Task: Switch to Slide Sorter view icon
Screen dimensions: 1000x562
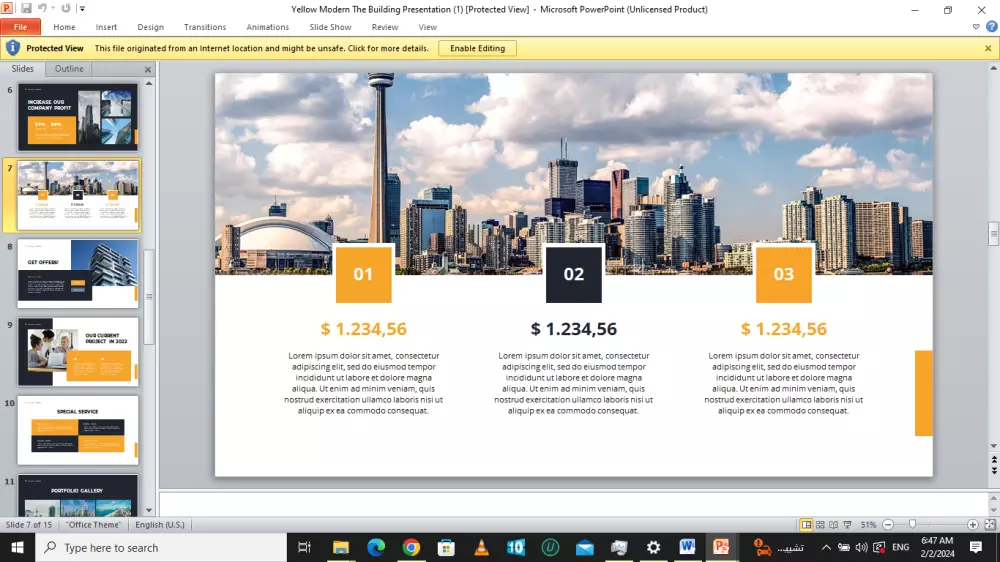Action: [820, 524]
